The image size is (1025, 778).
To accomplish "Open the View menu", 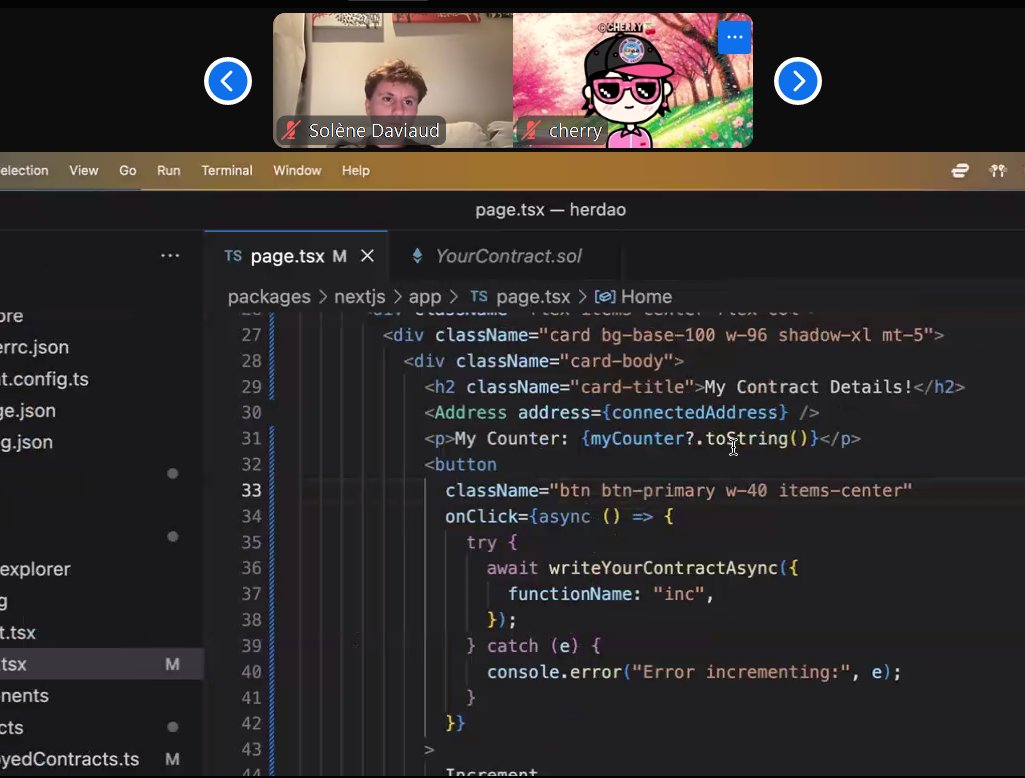I will tap(84, 171).
